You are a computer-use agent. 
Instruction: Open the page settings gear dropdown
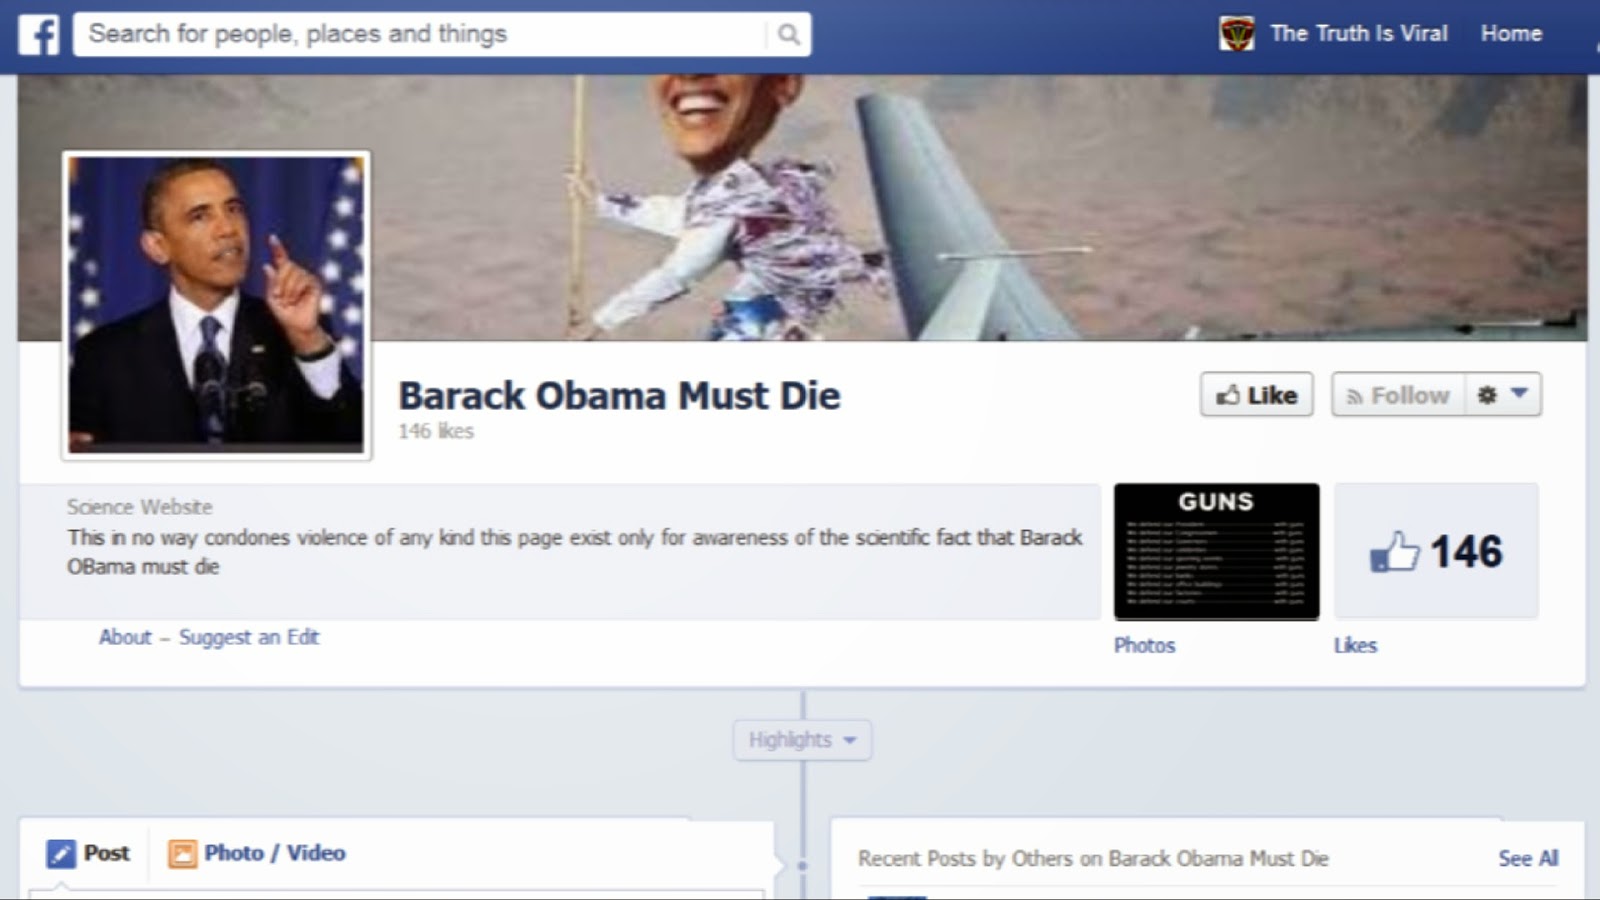point(1503,395)
